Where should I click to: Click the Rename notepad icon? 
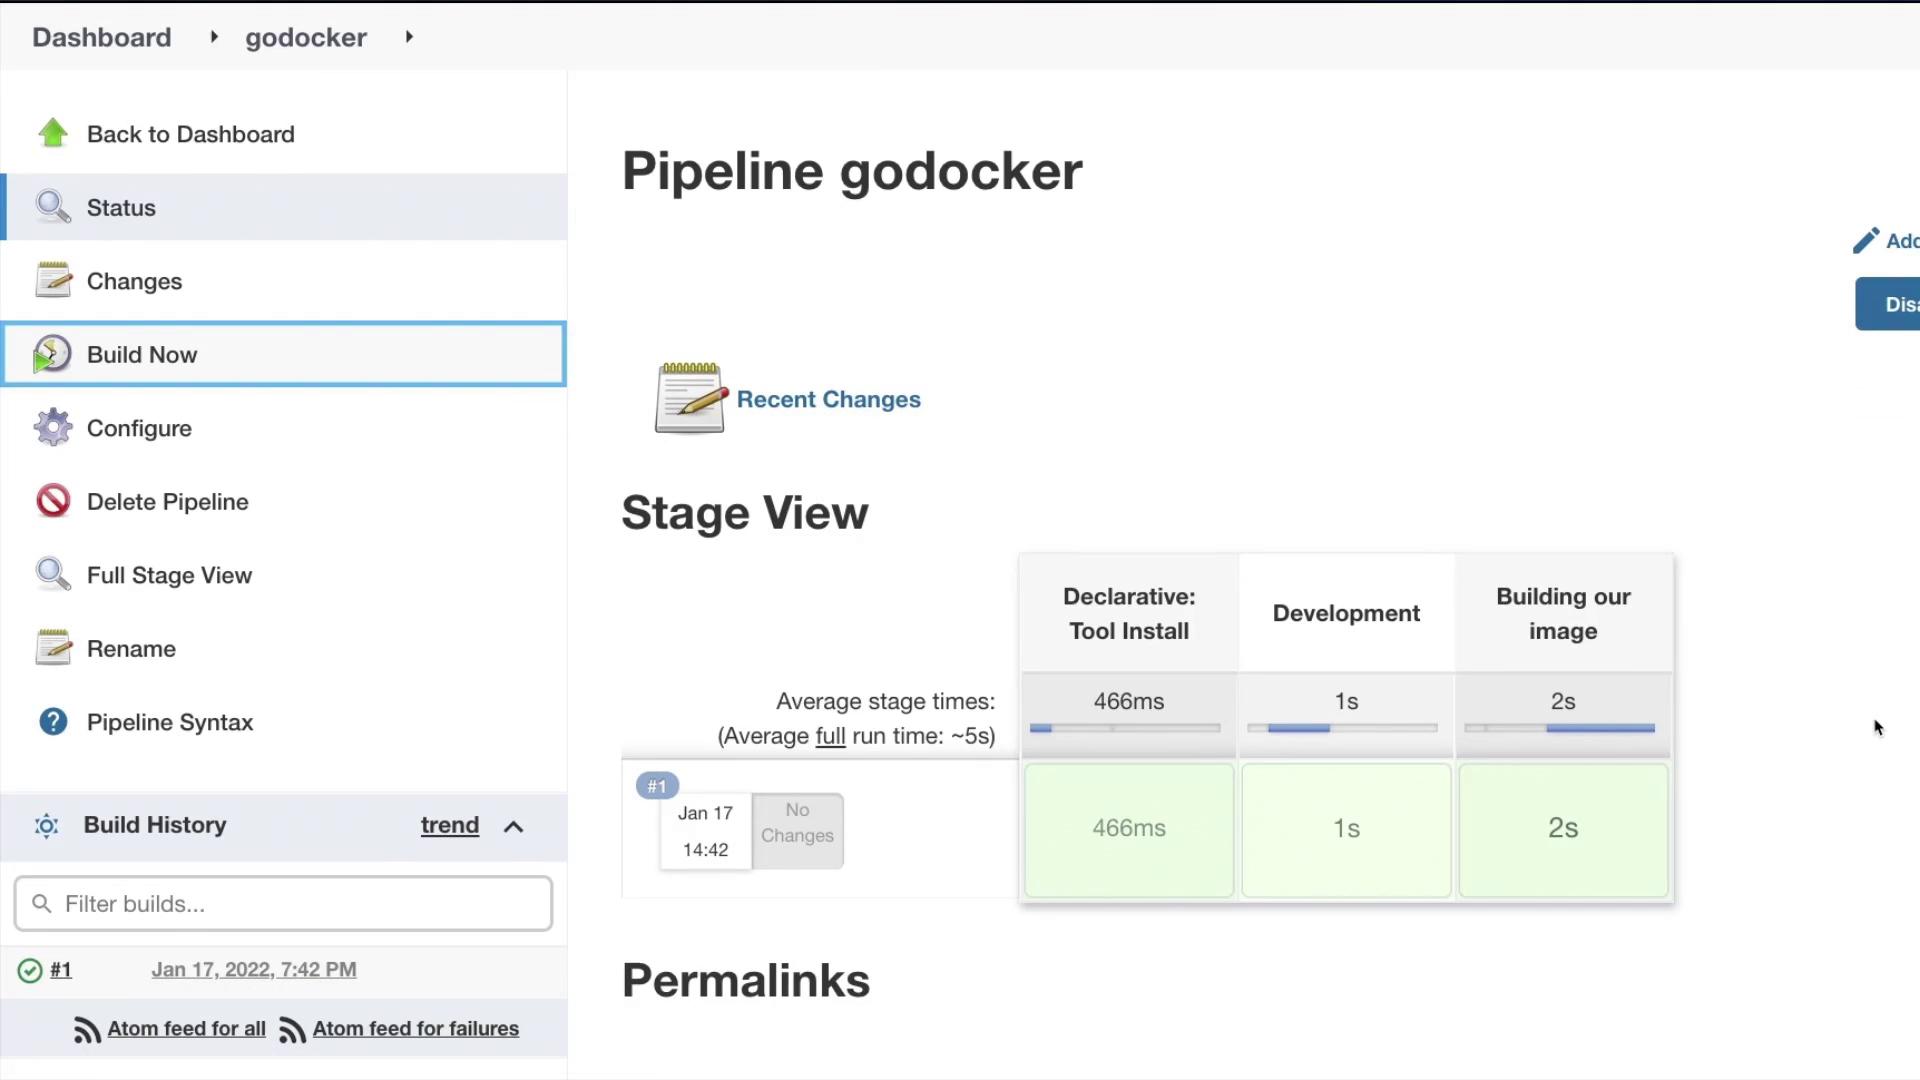tap(53, 648)
